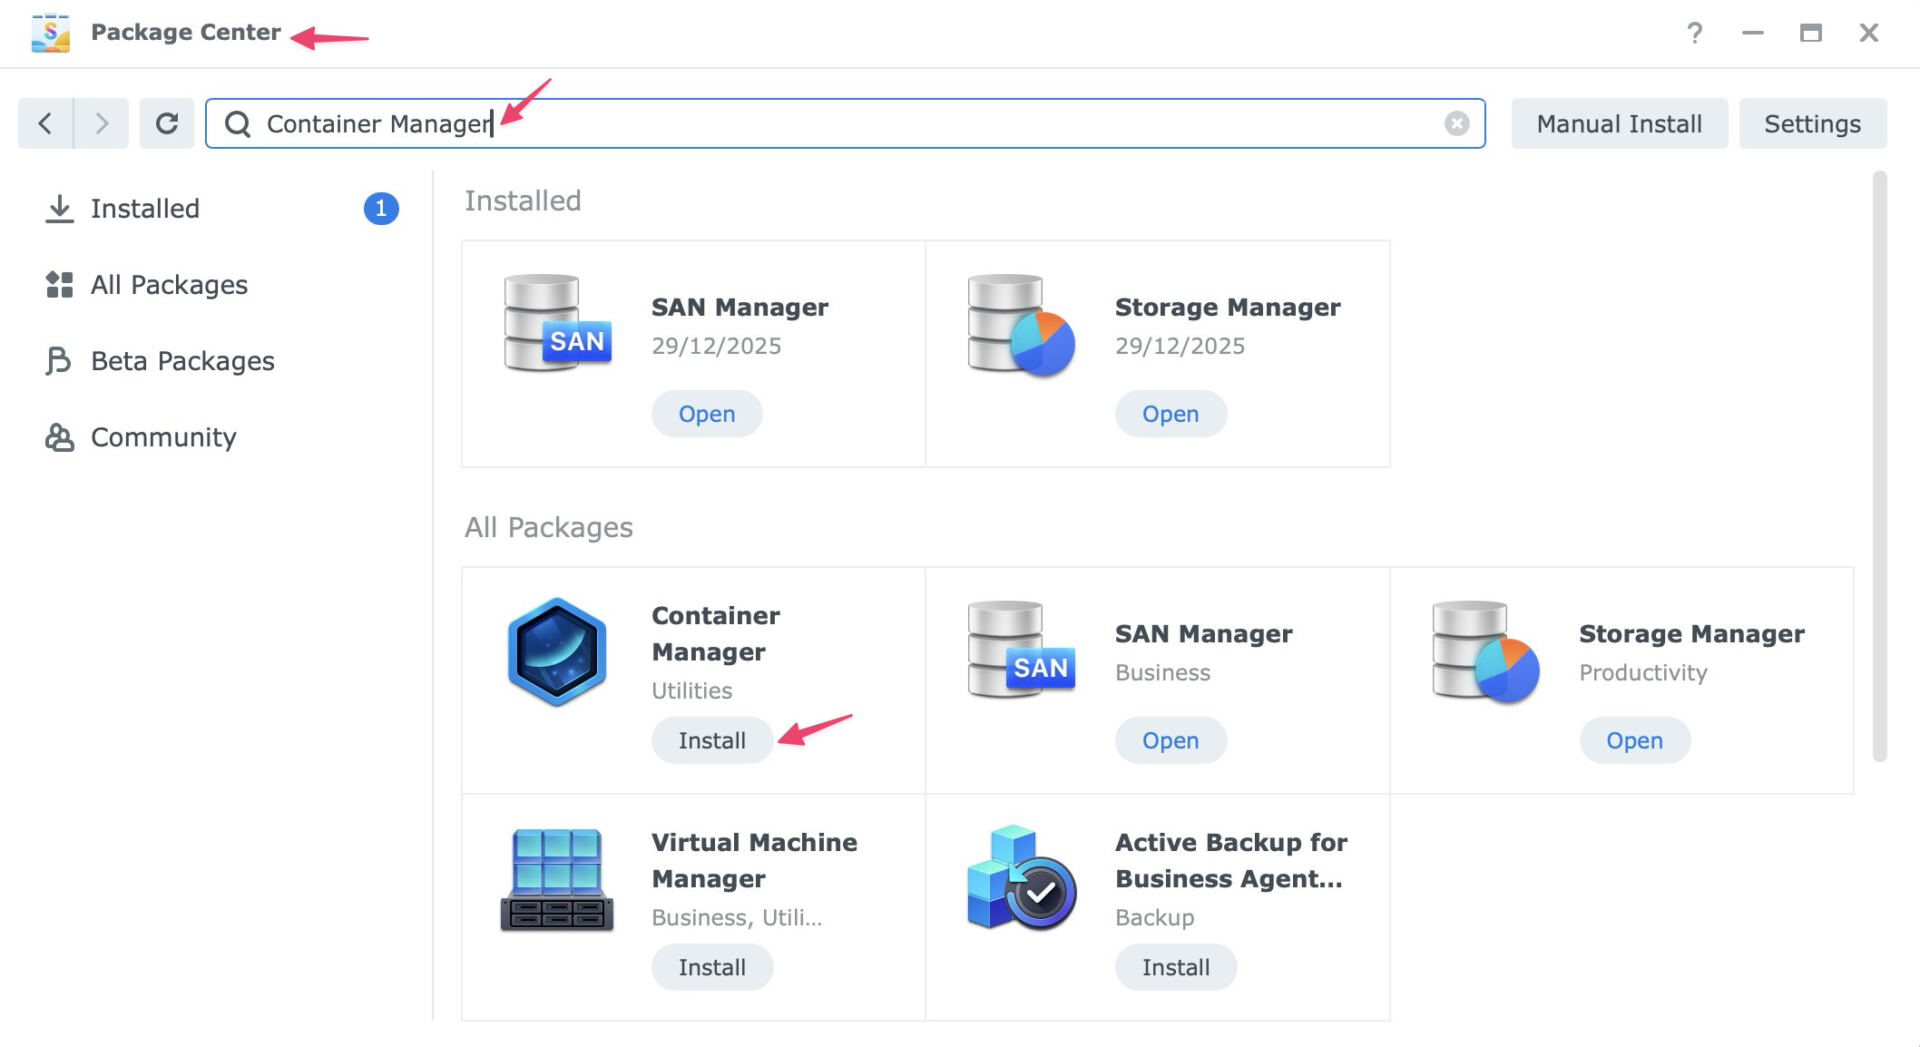Click the Package Center app icon
Viewport: 1920px width, 1047px height.
pyautogui.click(x=48, y=32)
